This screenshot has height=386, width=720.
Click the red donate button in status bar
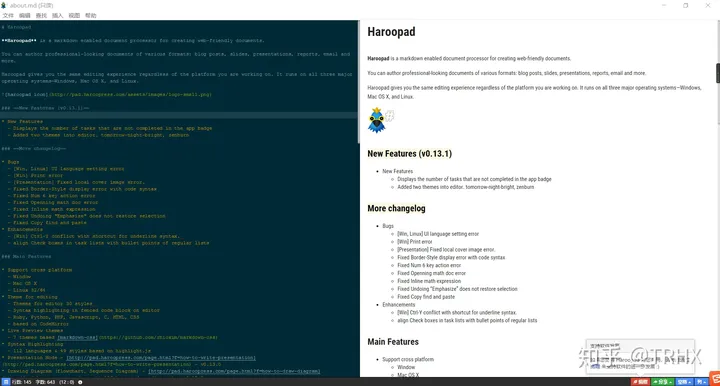point(641,382)
